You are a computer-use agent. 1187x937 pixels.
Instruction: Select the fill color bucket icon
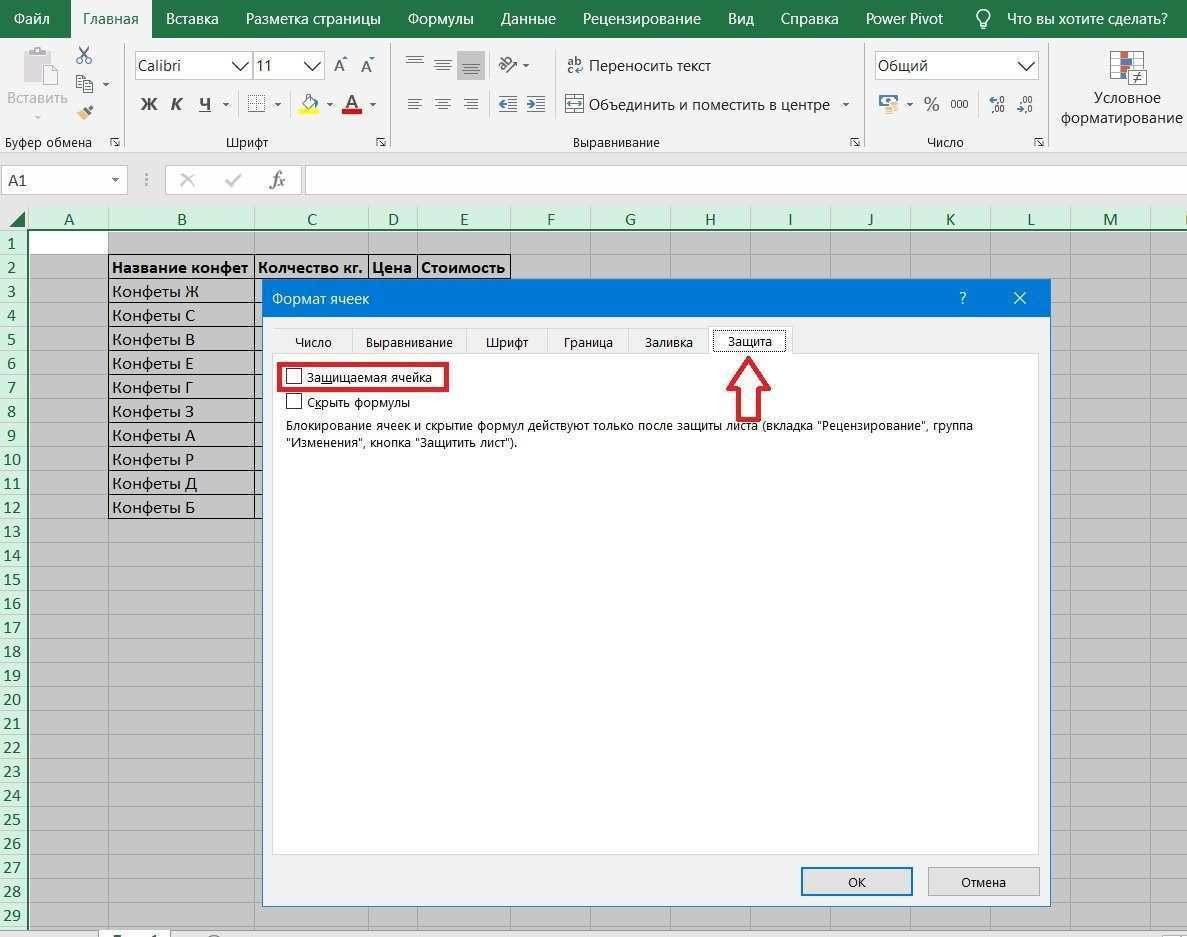point(308,103)
